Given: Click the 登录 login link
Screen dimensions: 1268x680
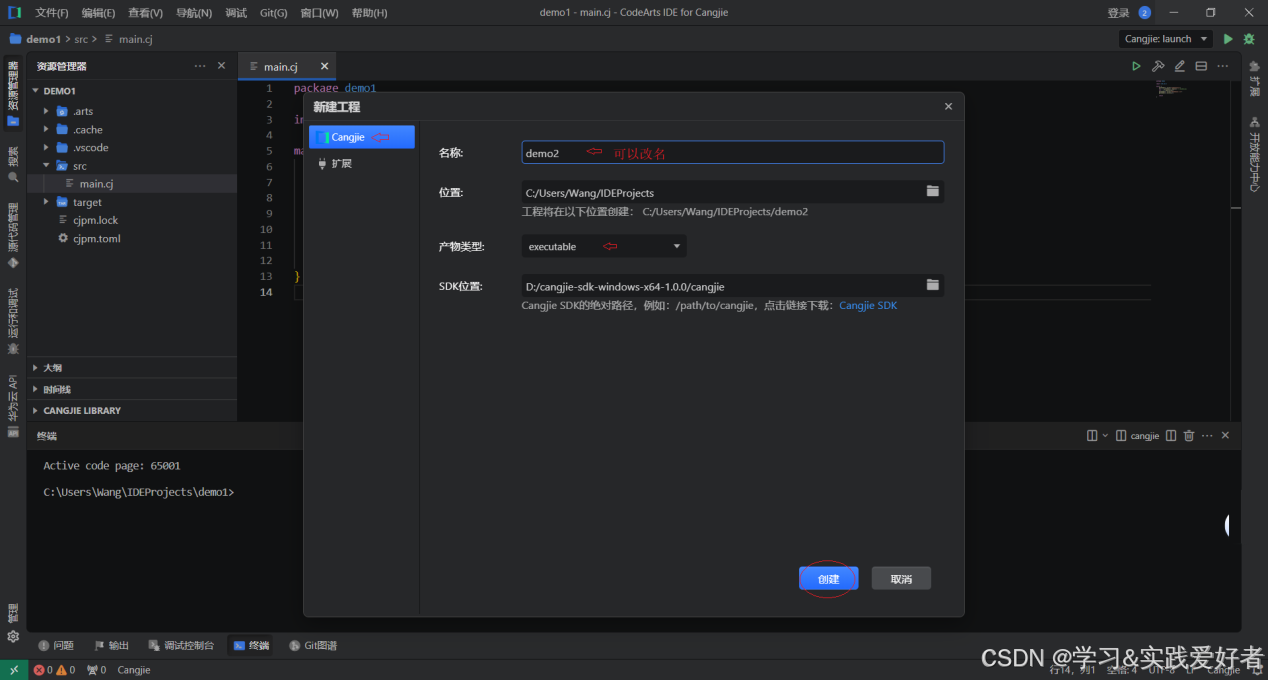Looking at the screenshot, I should point(1118,13).
